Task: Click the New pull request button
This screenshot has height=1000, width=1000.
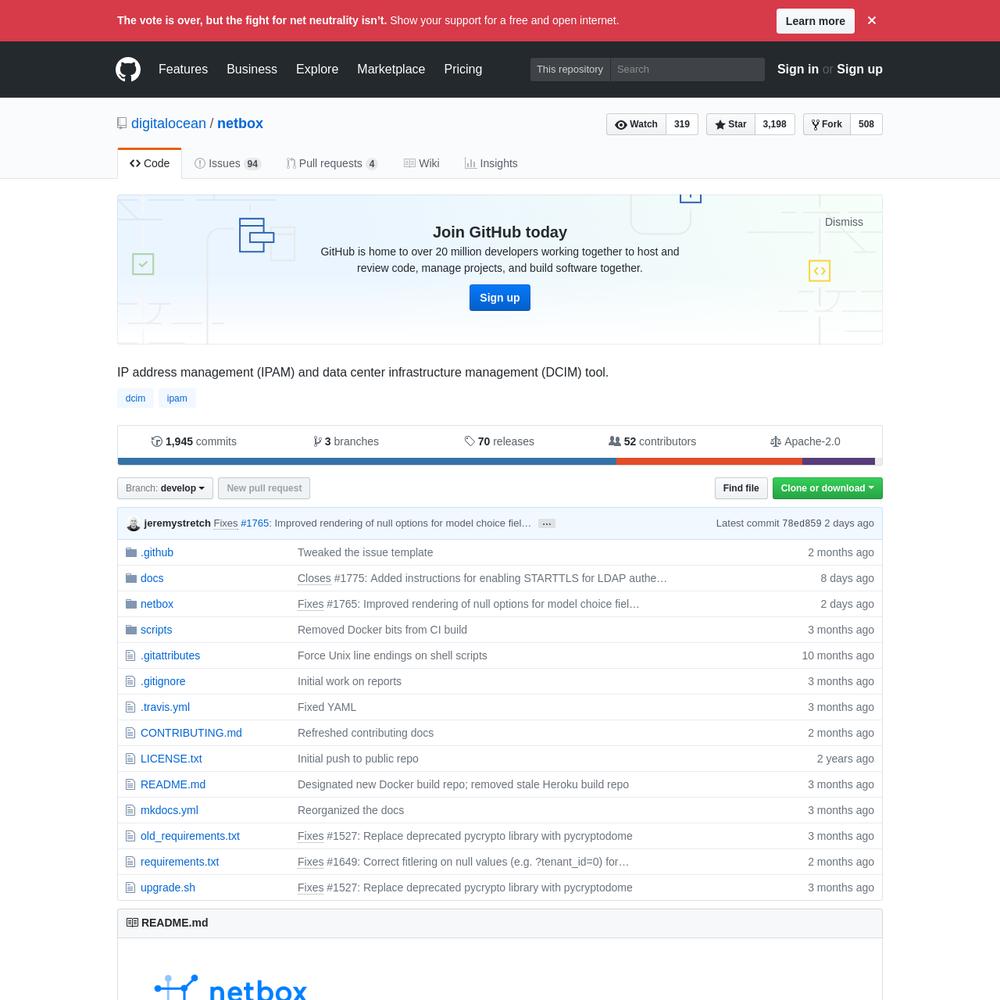Action: click(264, 489)
